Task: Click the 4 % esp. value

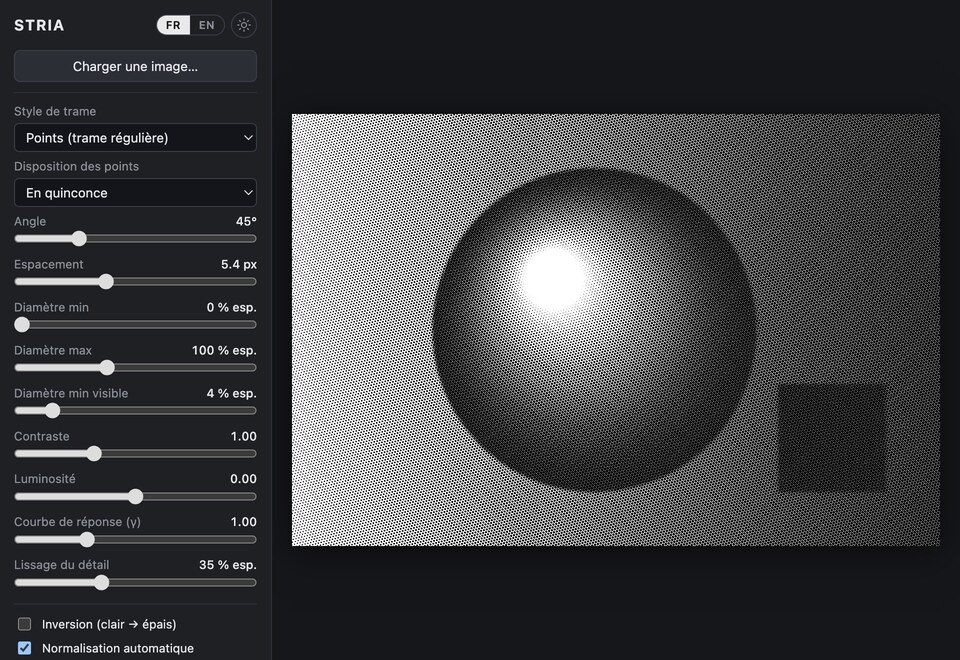Action: click(x=231, y=393)
